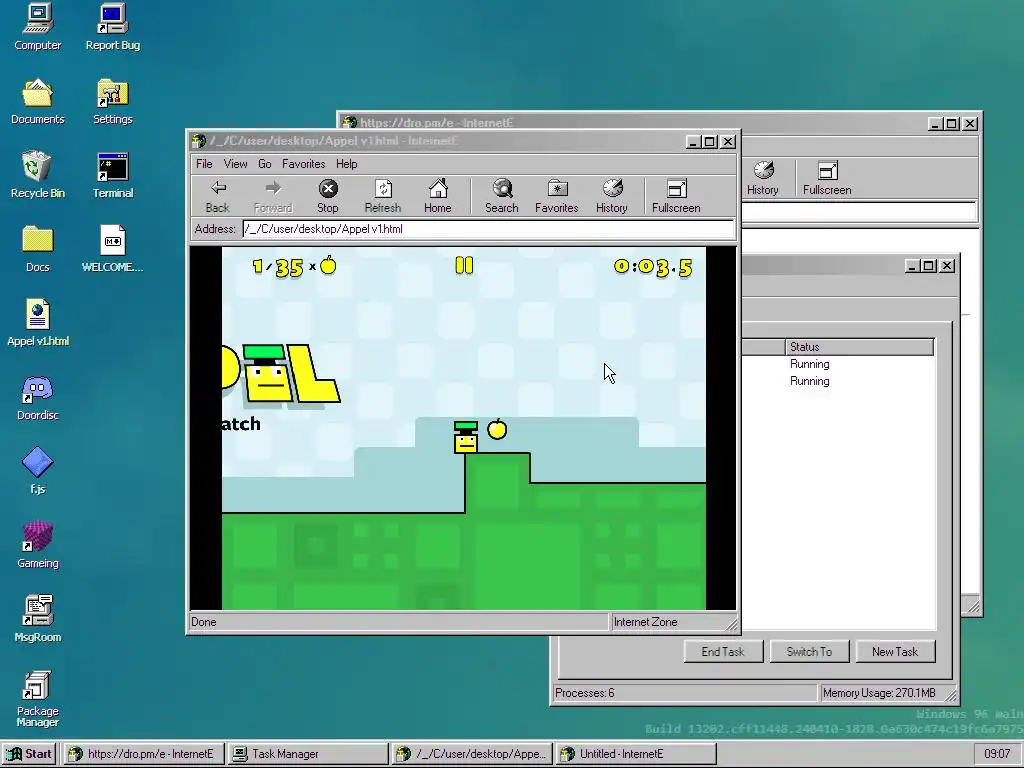Open the MsgRoom shortcut
This screenshot has width=1024, height=768.
pos(38,618)
